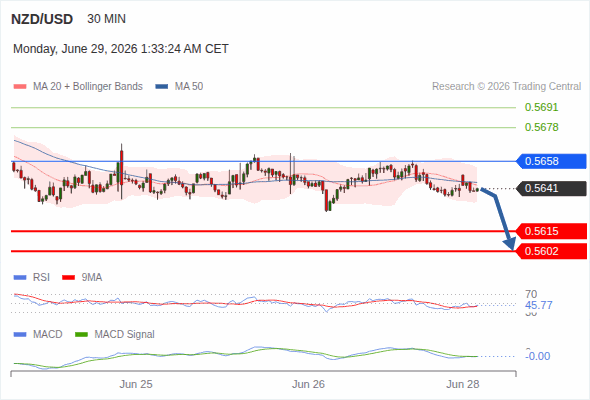Click the 30 MIN timeframe label
The image size is (590, 400).
click(x=106, y=19)
